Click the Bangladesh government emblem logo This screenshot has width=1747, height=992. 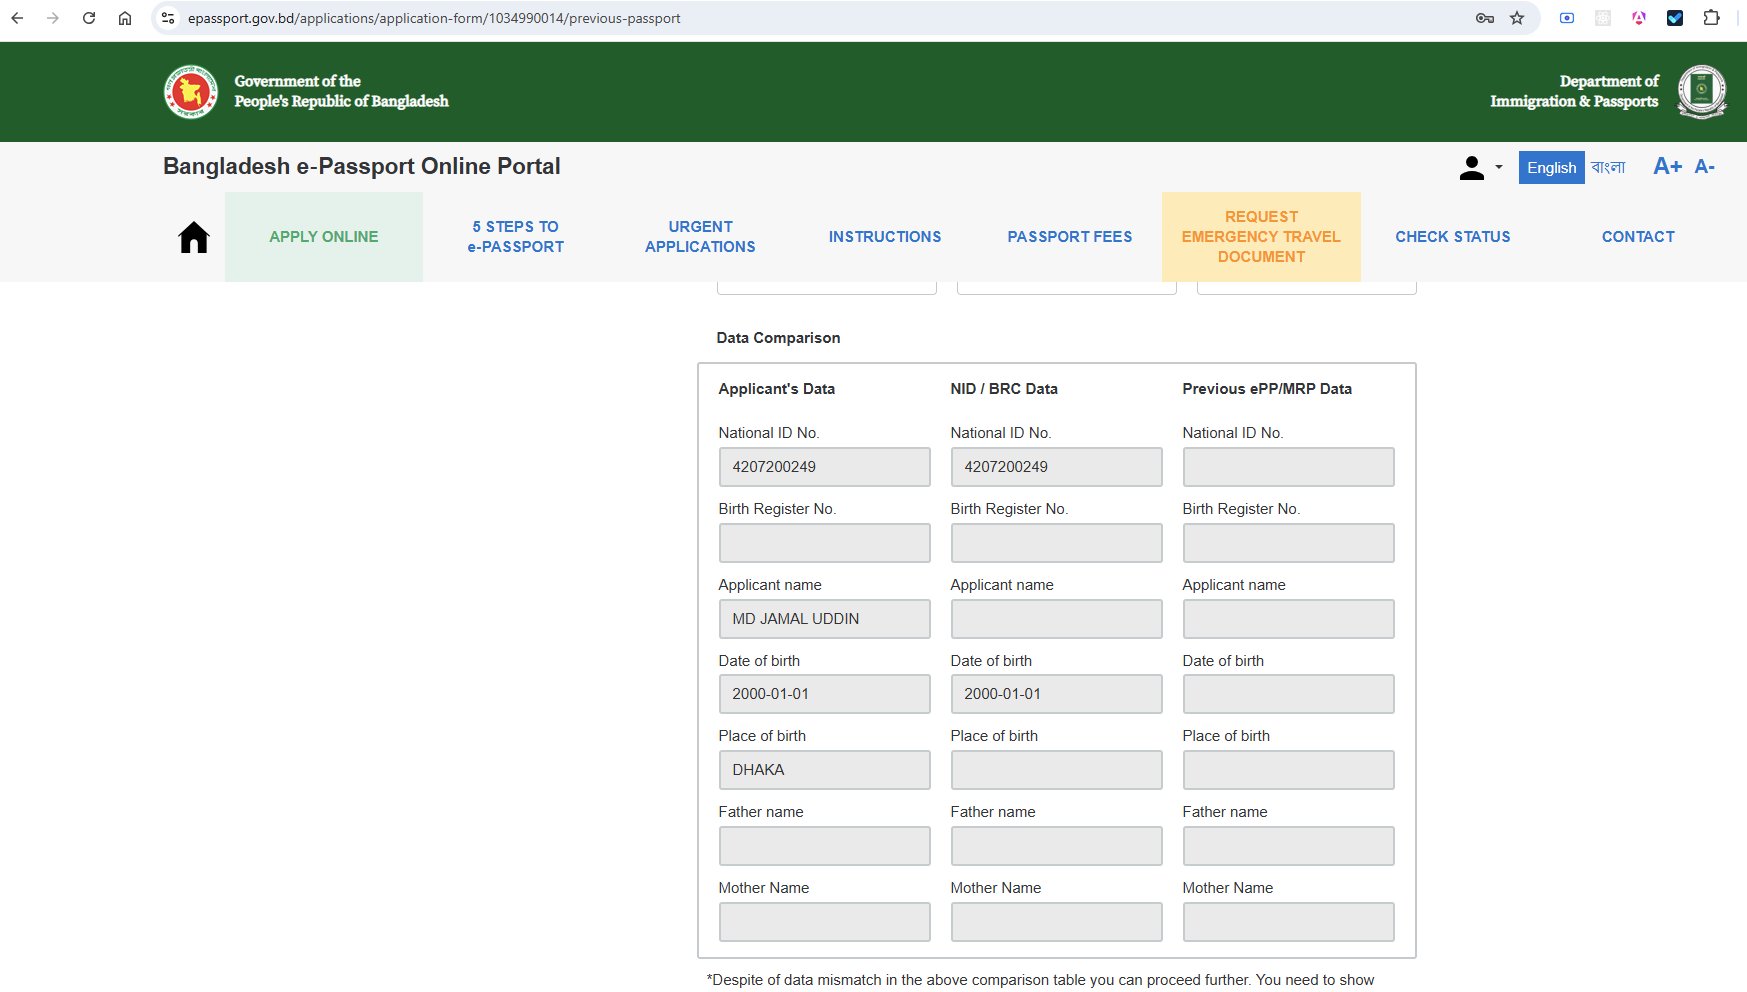(191, 92)
